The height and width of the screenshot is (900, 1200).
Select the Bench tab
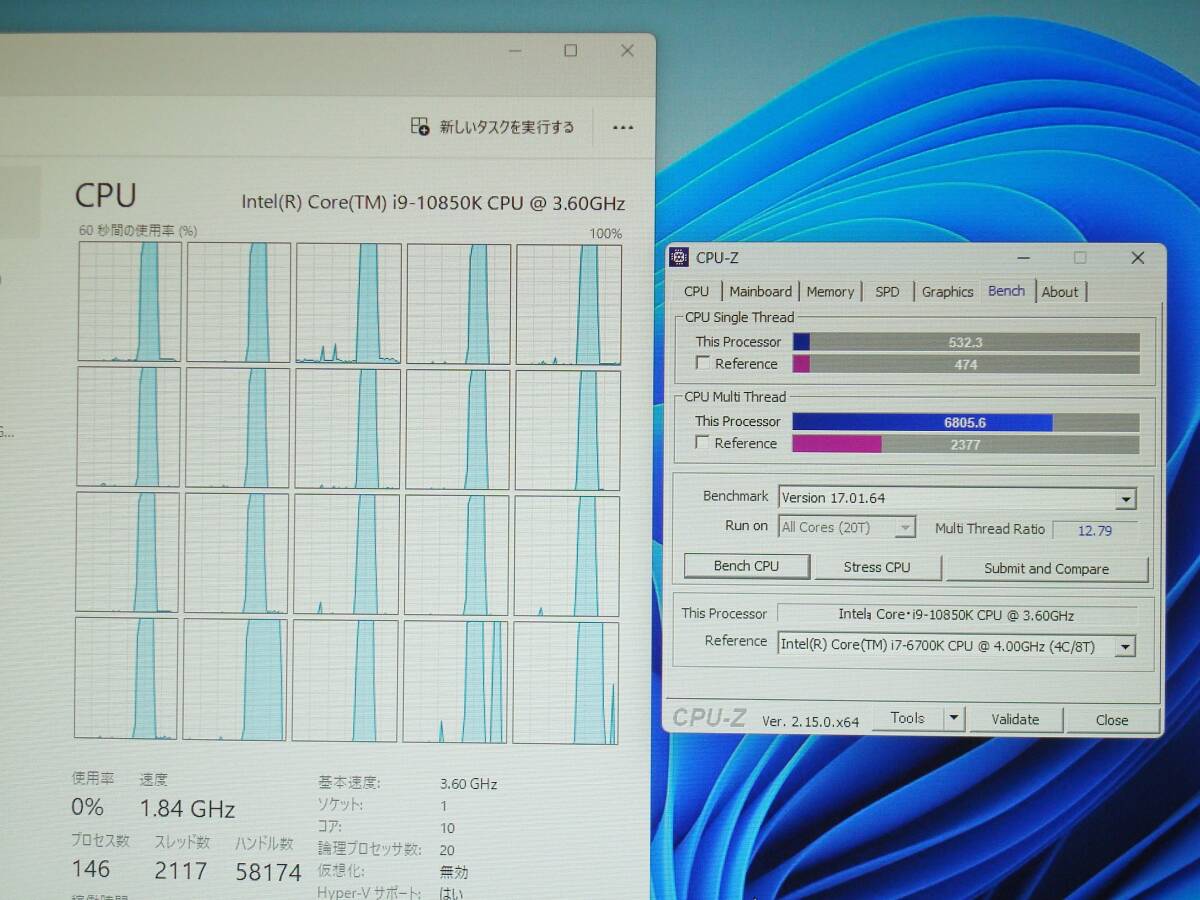click(1006, 291)
